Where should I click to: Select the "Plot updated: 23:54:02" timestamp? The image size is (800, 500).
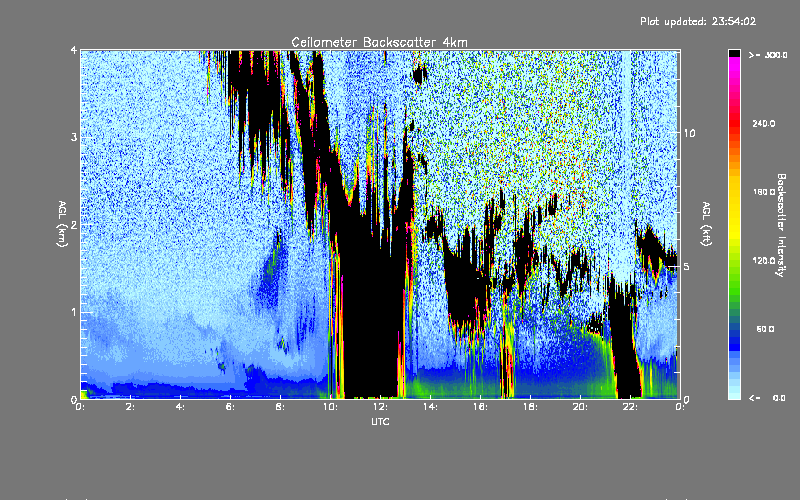[698, 21]
